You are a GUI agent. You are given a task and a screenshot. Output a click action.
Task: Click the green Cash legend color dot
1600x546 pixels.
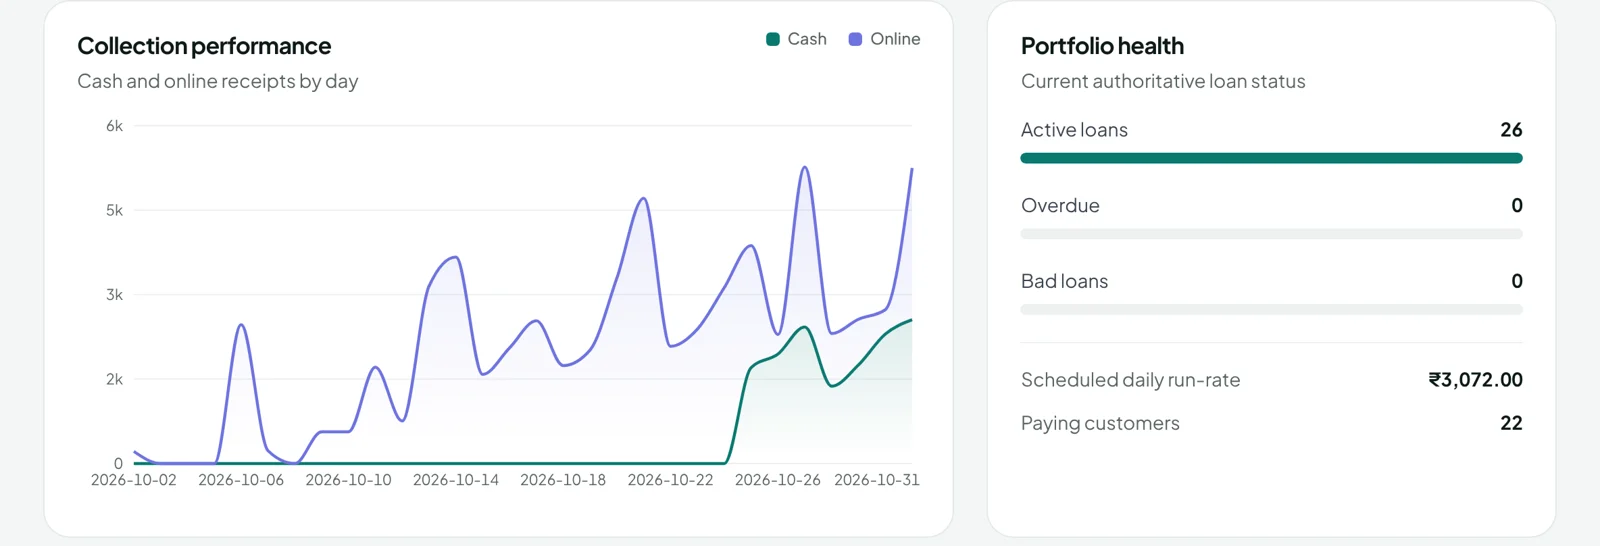click(772, 39)
